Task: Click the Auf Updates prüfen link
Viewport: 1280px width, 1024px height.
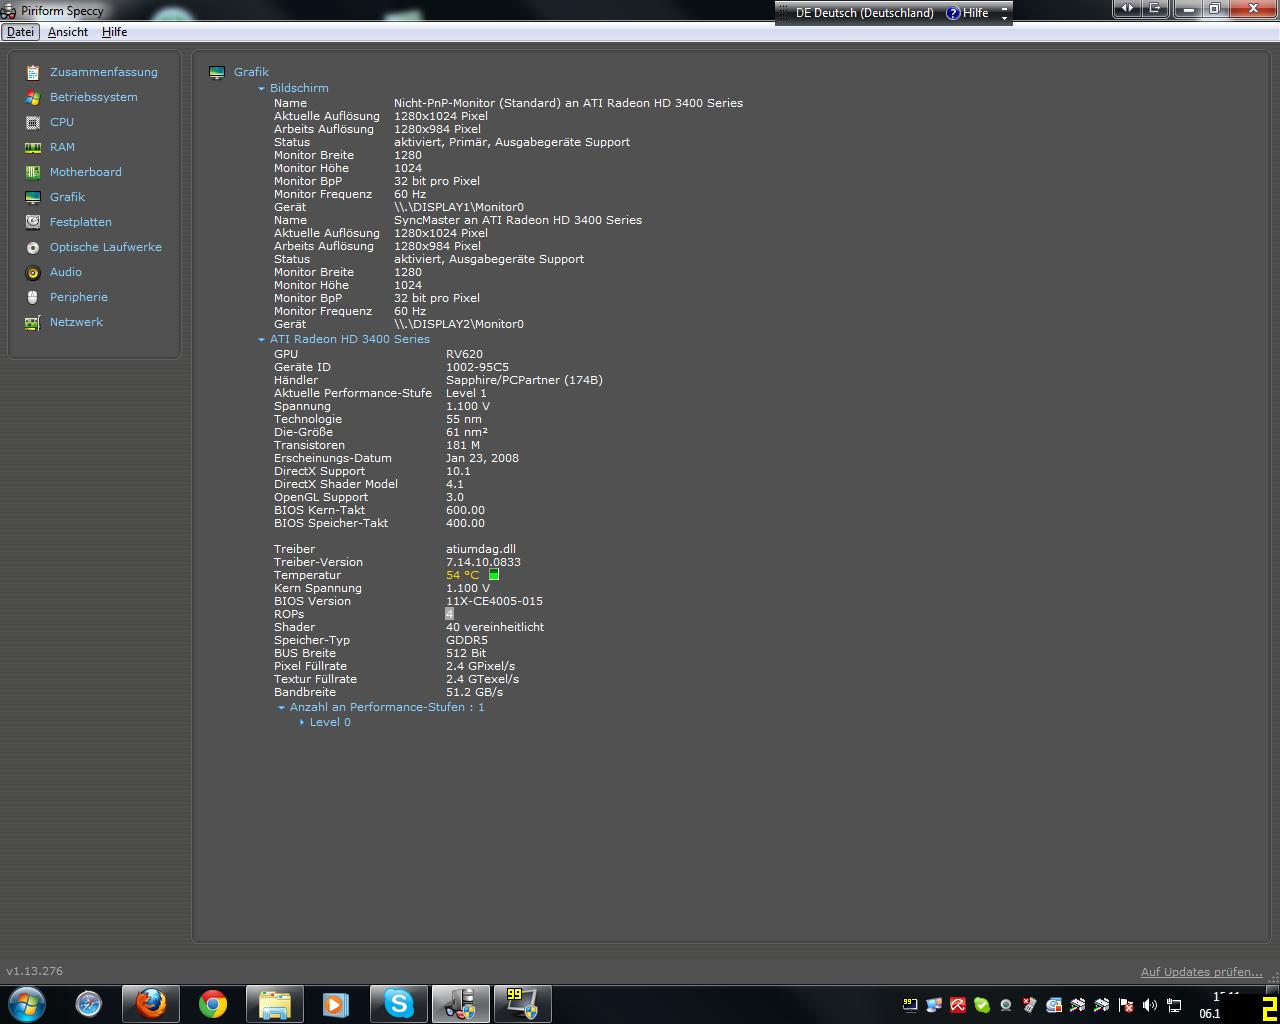Action: click(1201, 972)
